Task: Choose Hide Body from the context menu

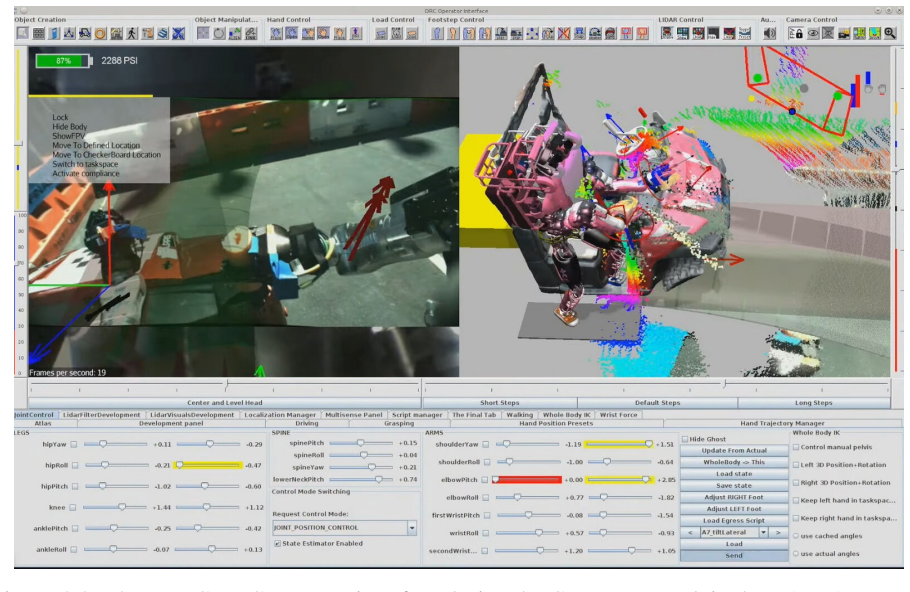Action: pyautogui.click(x=70, y=127)
